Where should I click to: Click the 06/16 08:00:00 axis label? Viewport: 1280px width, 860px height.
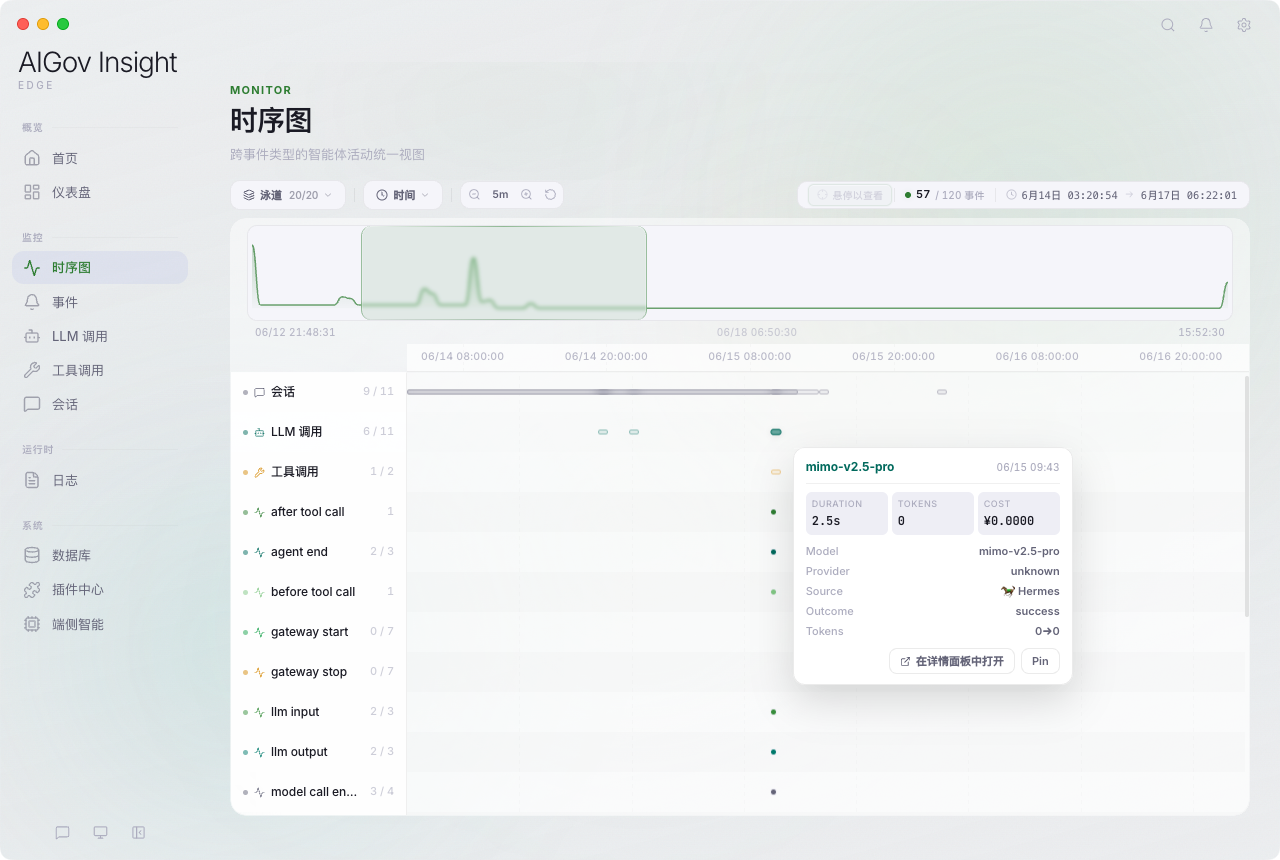pos(1037,356)
